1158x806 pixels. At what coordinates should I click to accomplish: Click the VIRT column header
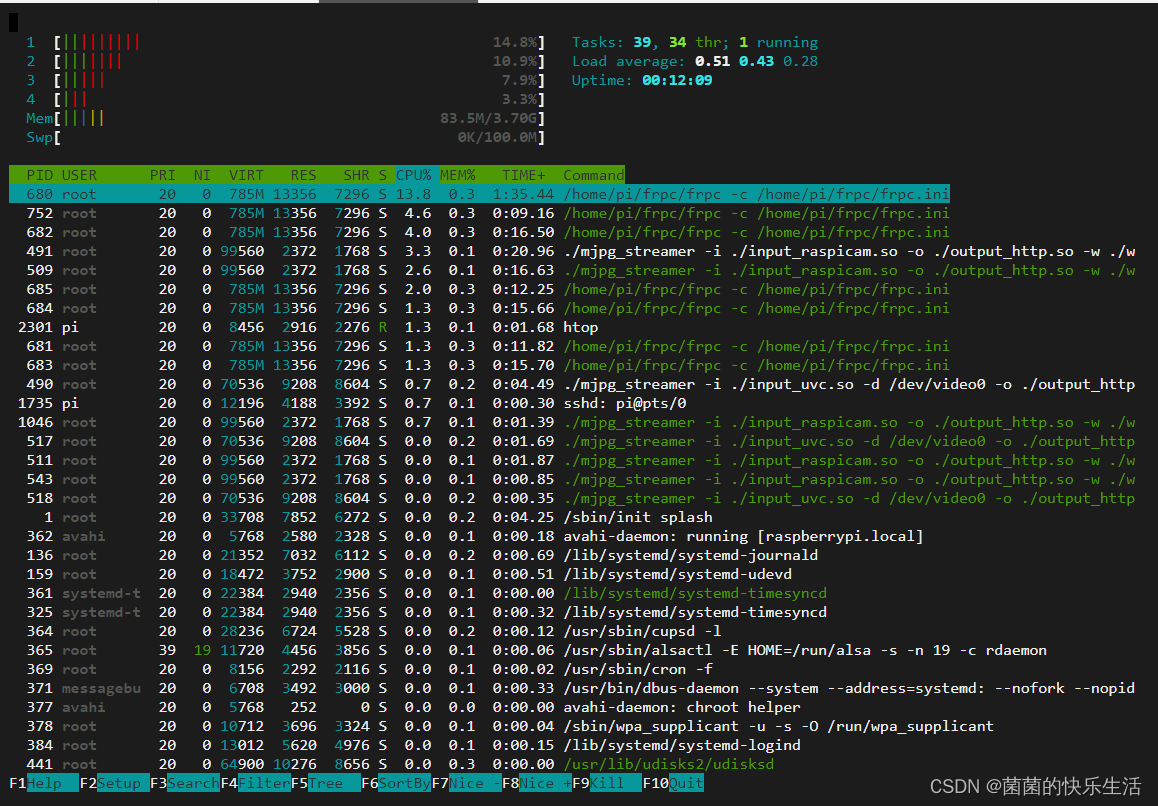click(x=246, y=175)
